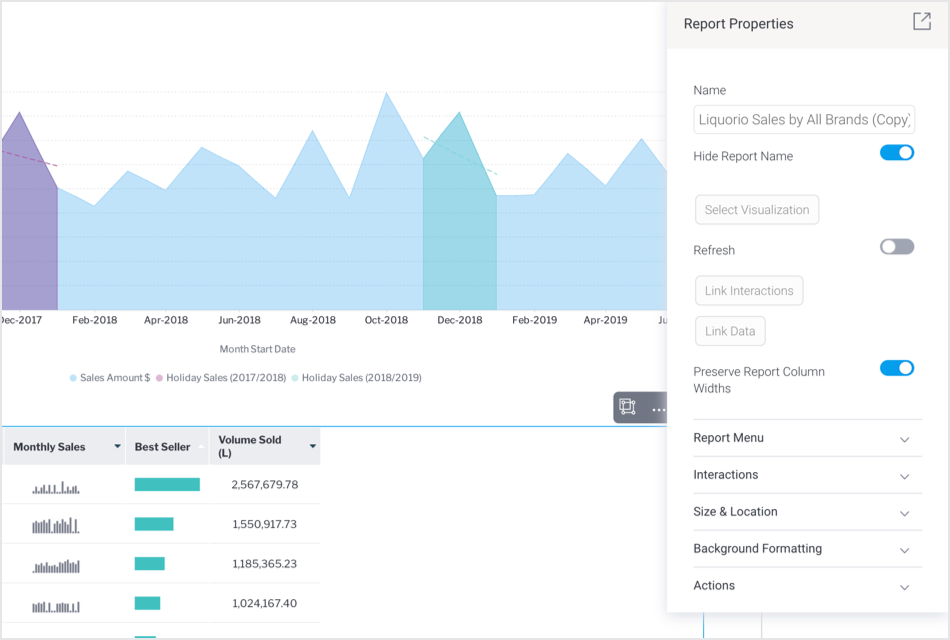The height and width of the screenshot is (640, 950).
Task: Click the top Best Seller teal bar
Action: [x=167, y=485]
